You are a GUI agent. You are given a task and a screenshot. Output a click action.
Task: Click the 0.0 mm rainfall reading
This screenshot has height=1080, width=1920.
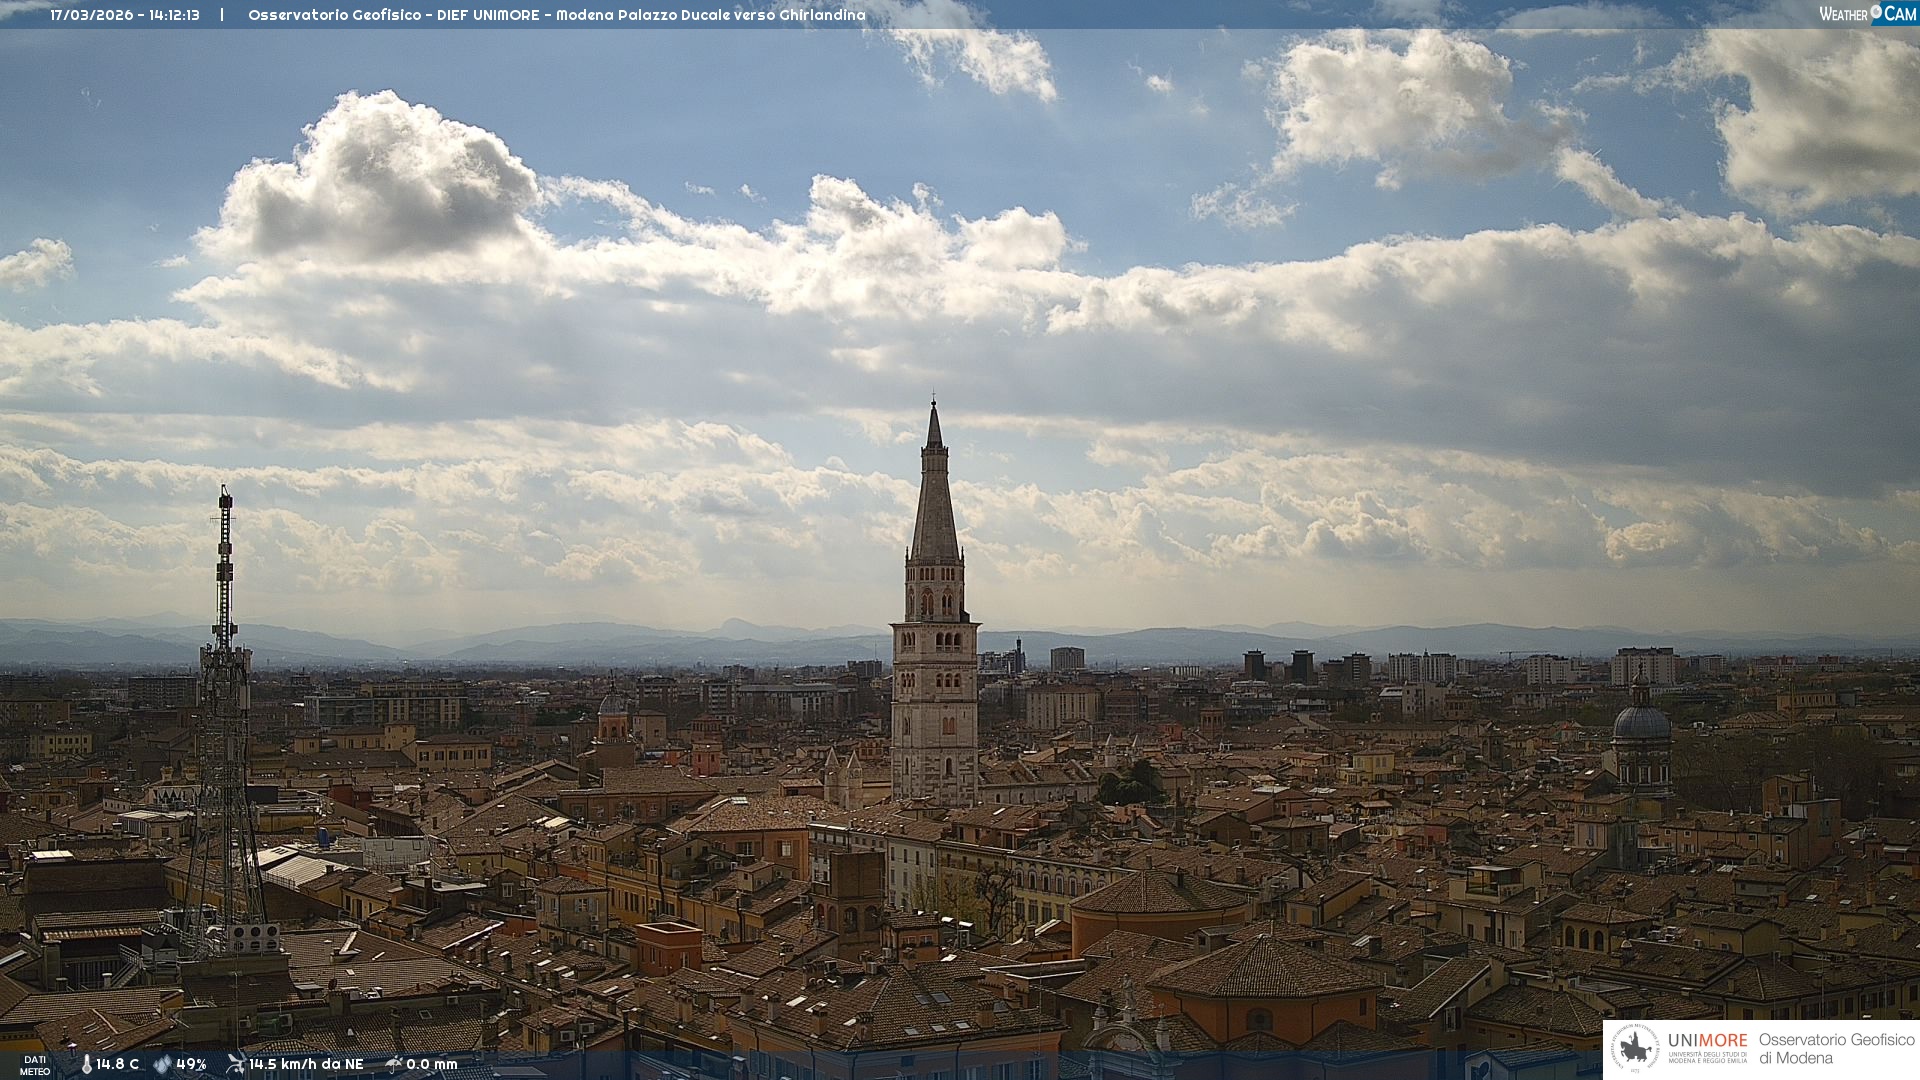tap(431, 1064)
